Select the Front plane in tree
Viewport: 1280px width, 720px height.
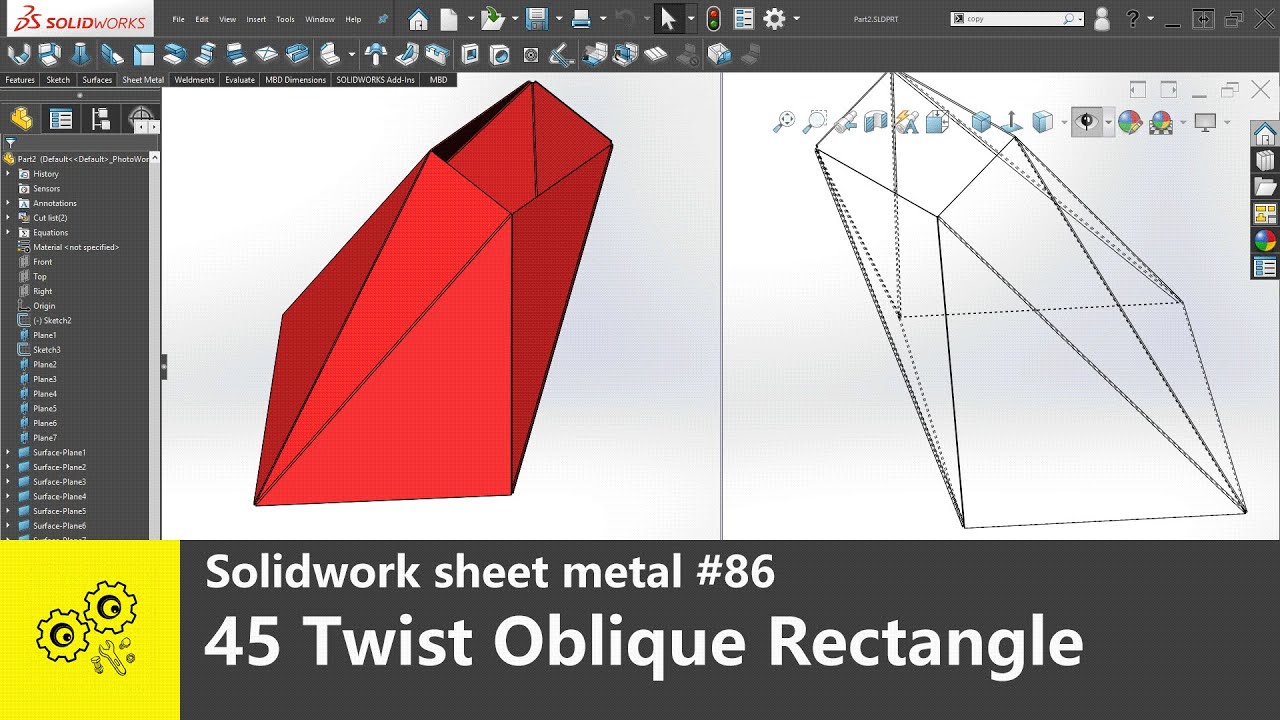[42, 262]
